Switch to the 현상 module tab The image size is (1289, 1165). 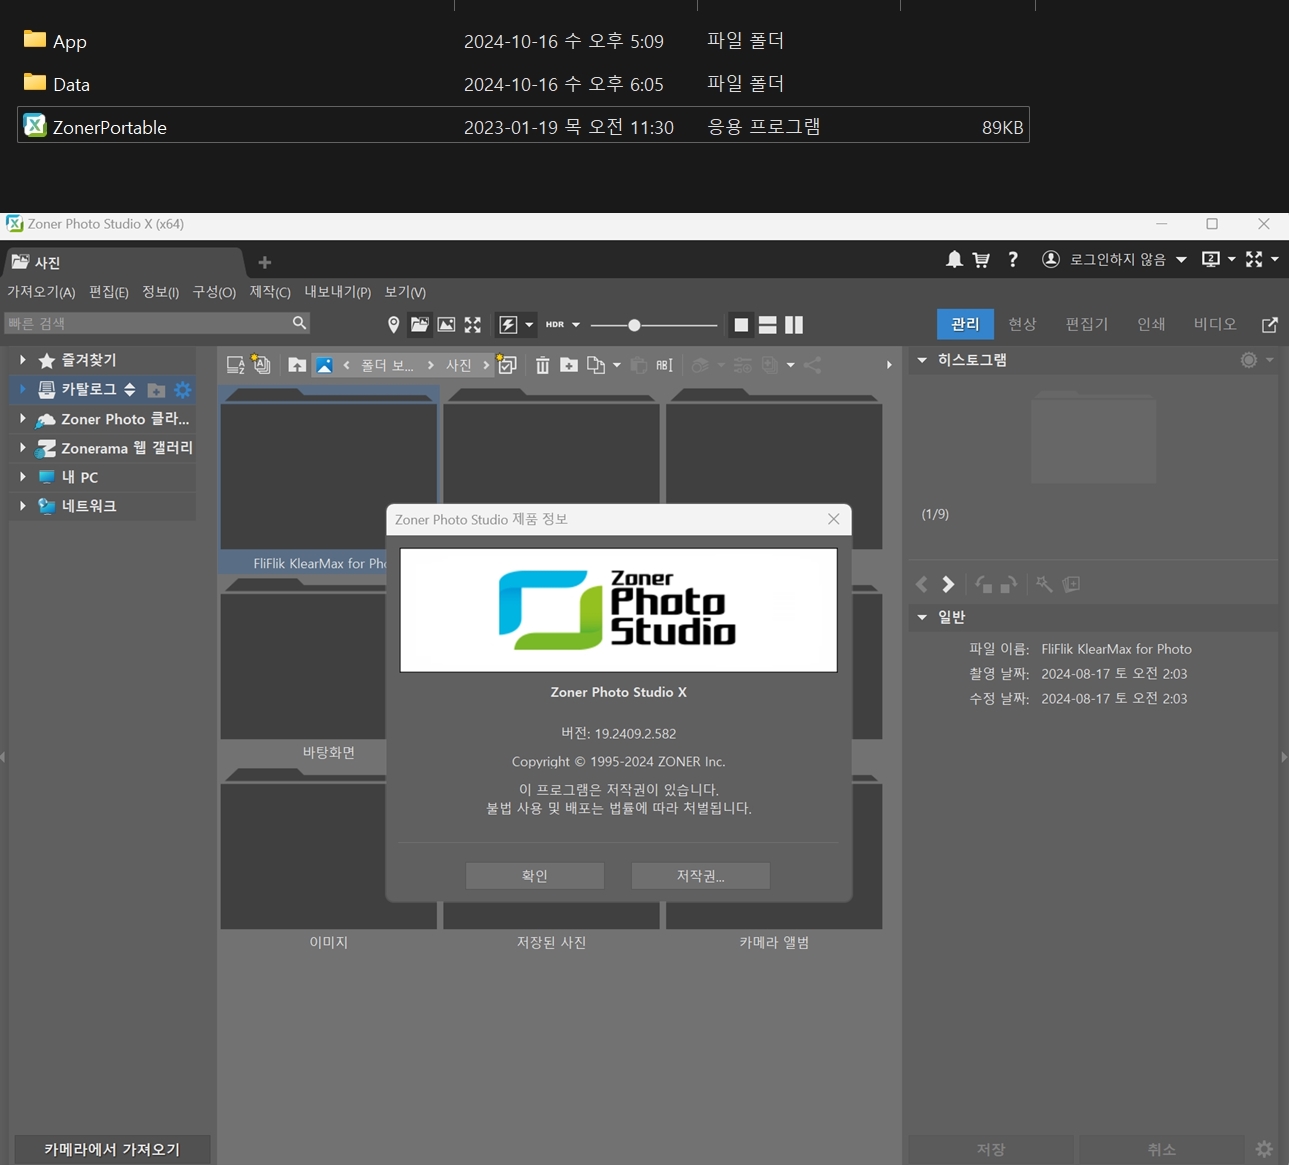1022,324
